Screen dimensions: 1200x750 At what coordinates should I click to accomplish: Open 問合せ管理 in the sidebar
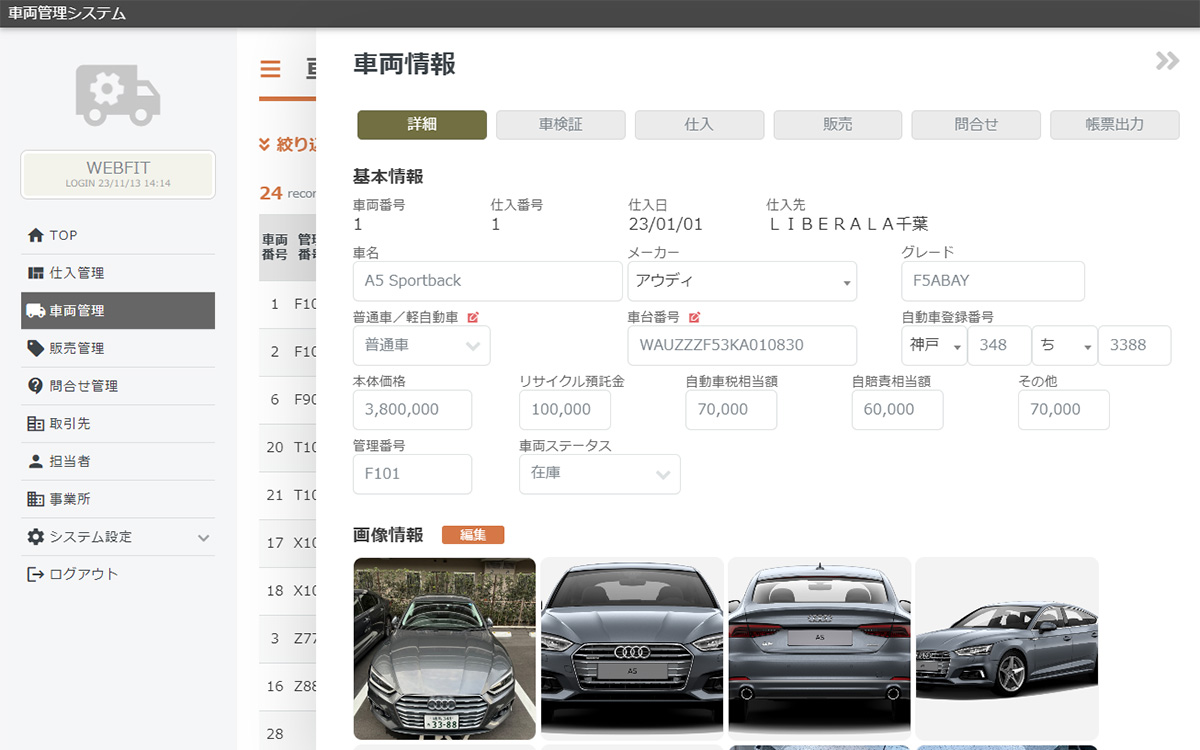coord(118,386)
